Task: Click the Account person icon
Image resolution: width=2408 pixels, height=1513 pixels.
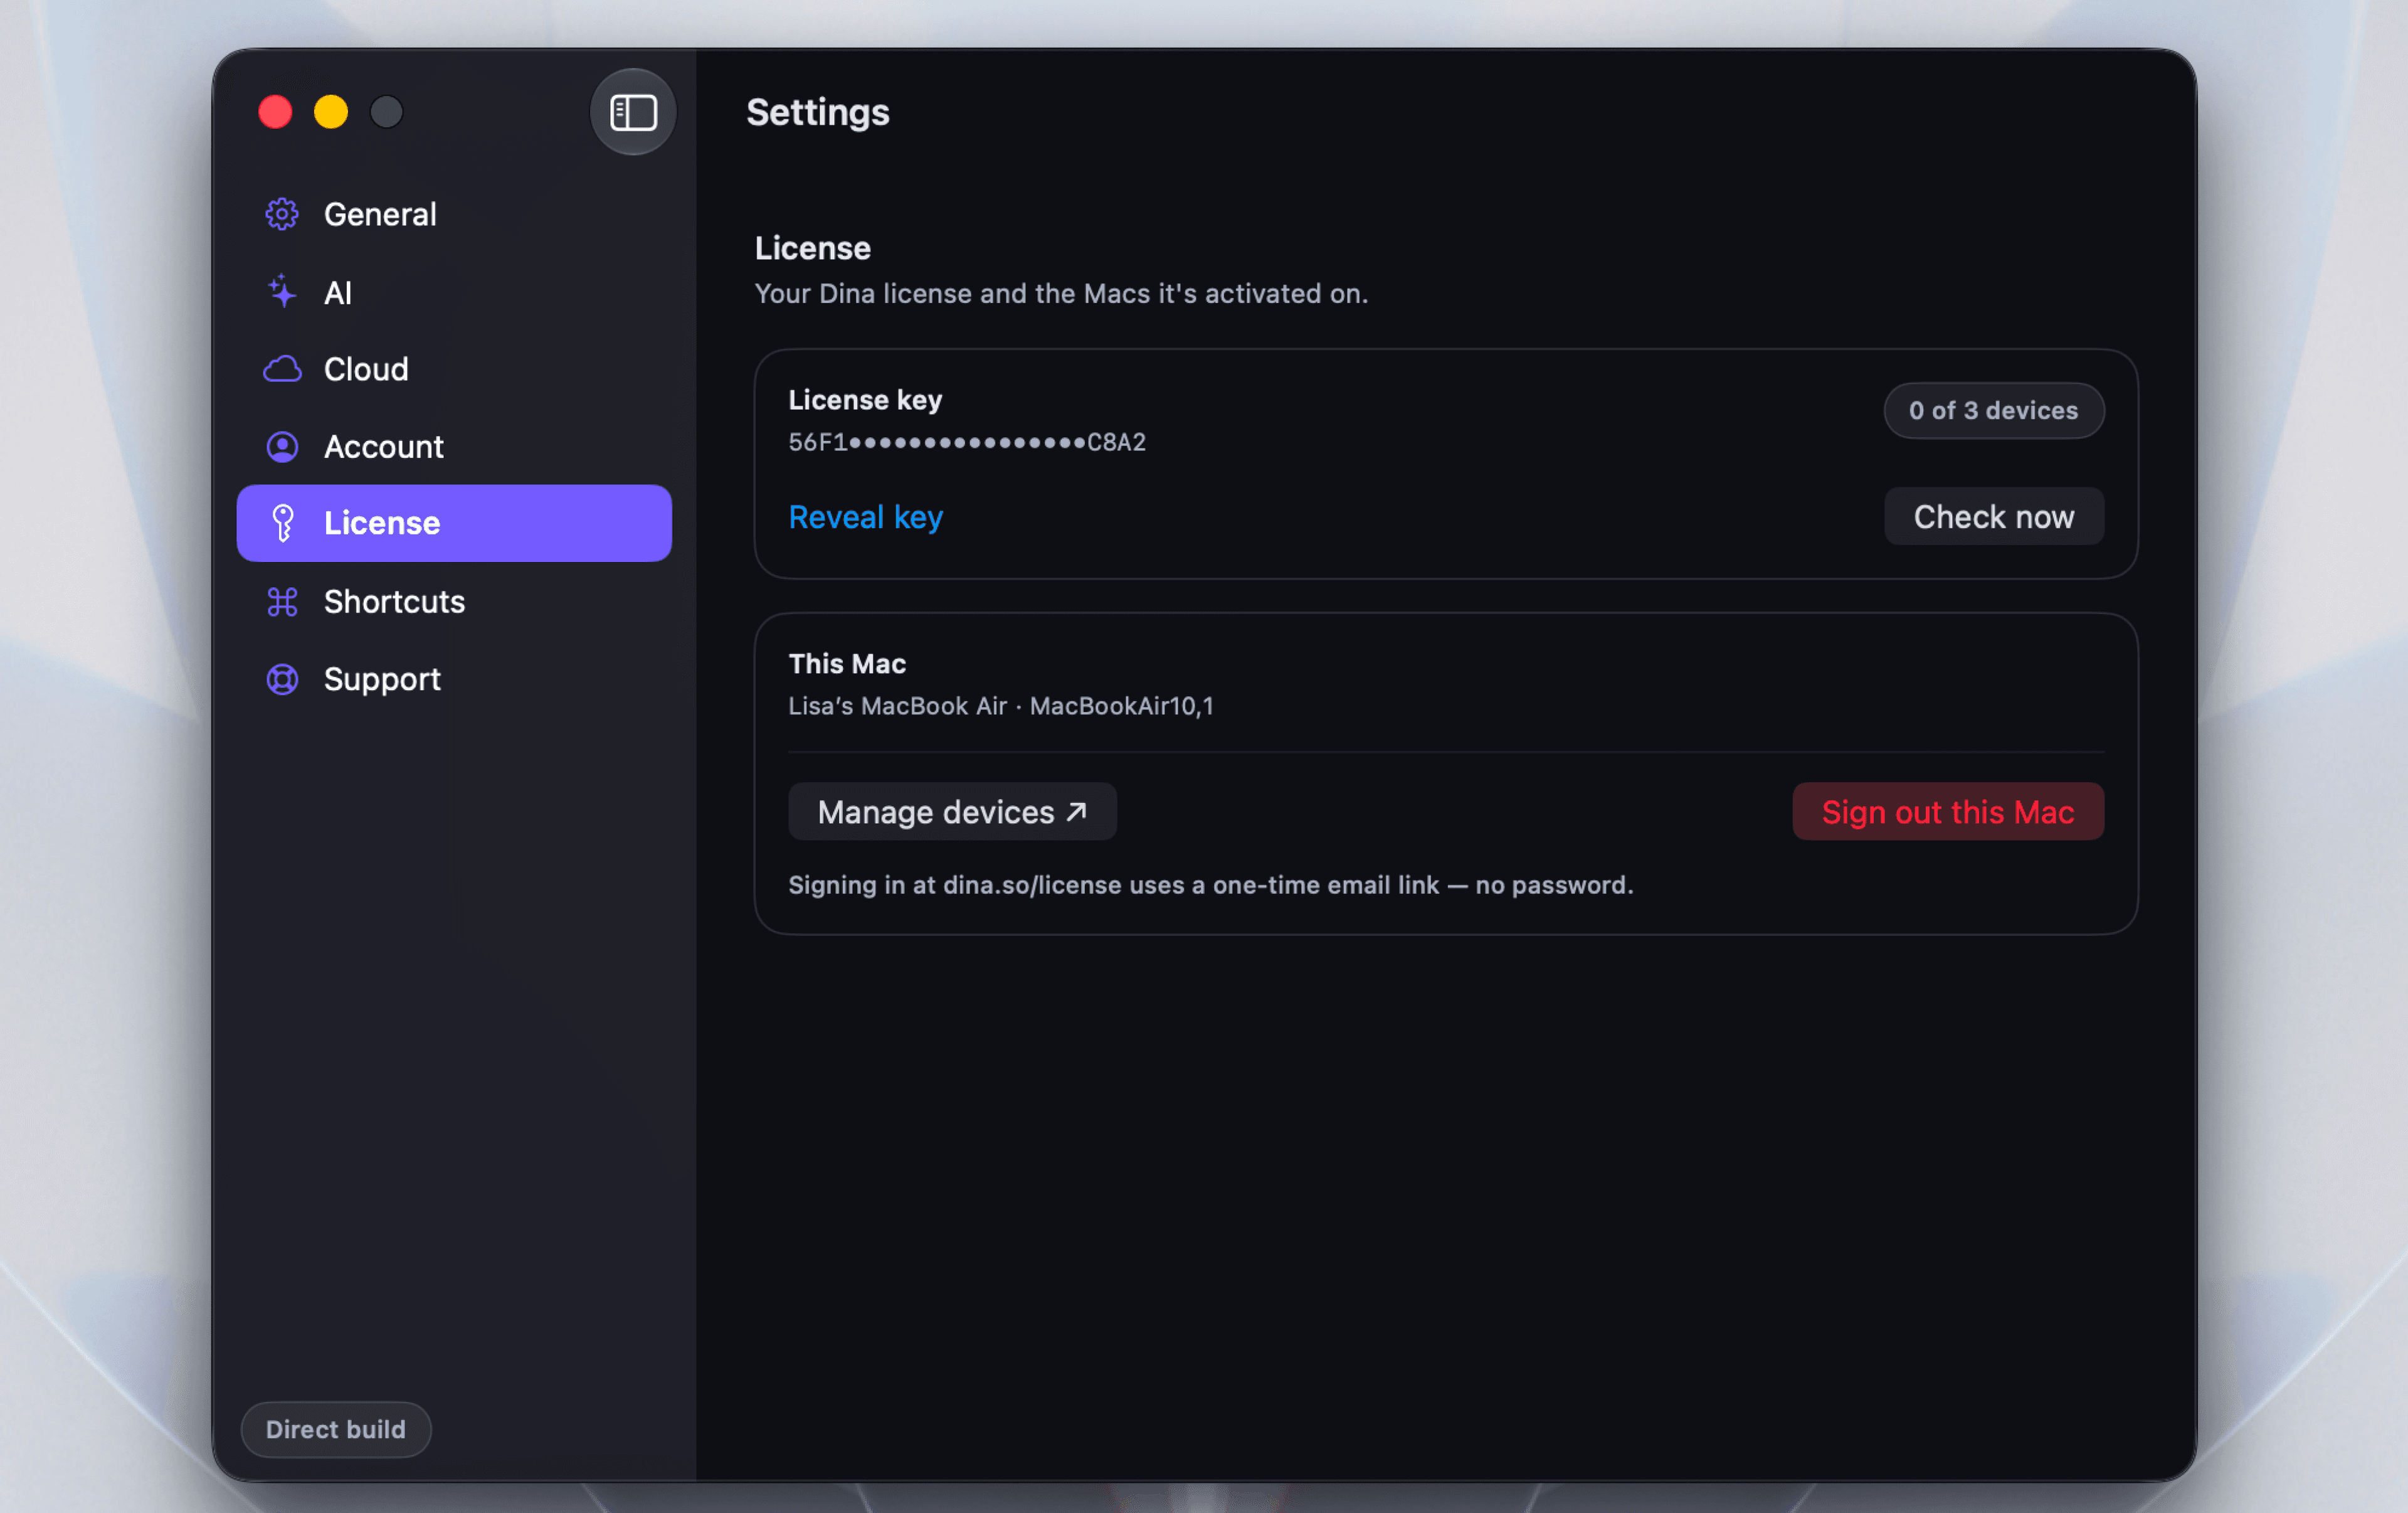Action: 282,447
